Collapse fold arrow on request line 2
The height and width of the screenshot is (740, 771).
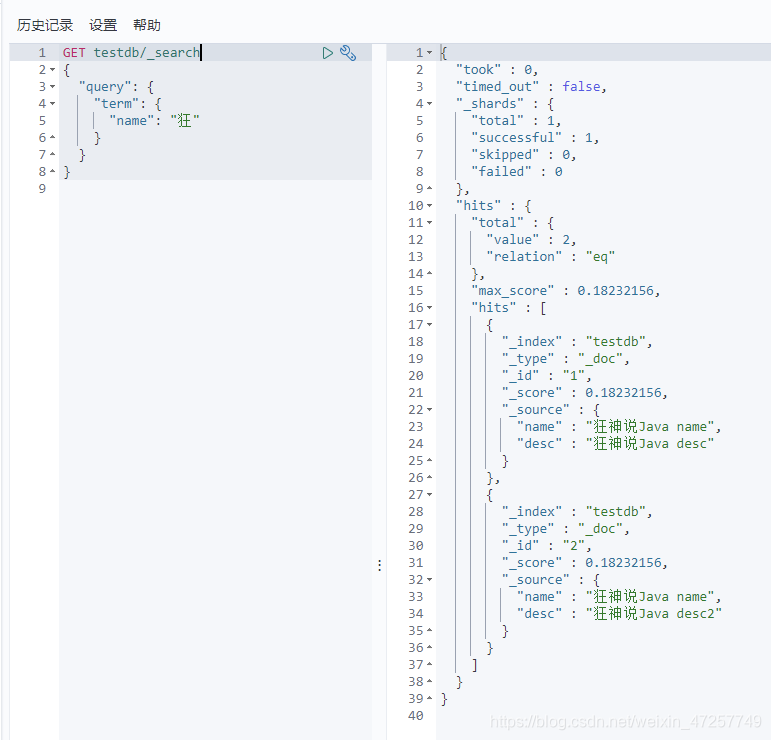[53, 70]
